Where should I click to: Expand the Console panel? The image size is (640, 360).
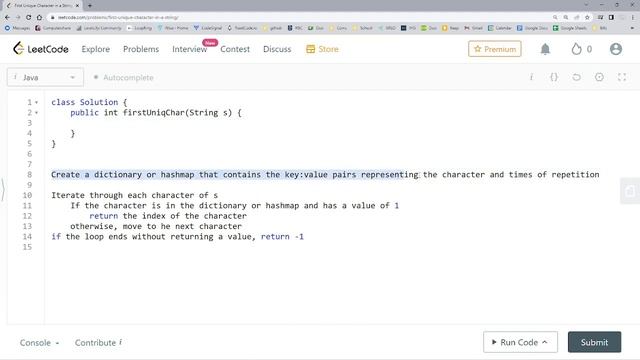(40, 342)
